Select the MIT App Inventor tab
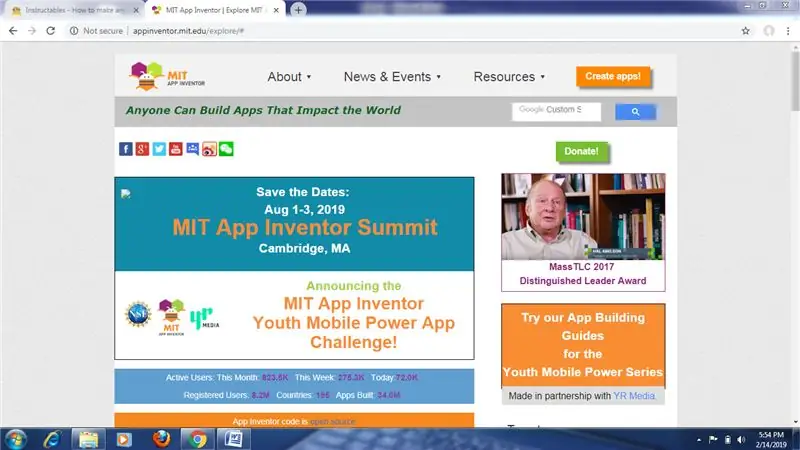The image size is (800, 450). pos(213,10)
